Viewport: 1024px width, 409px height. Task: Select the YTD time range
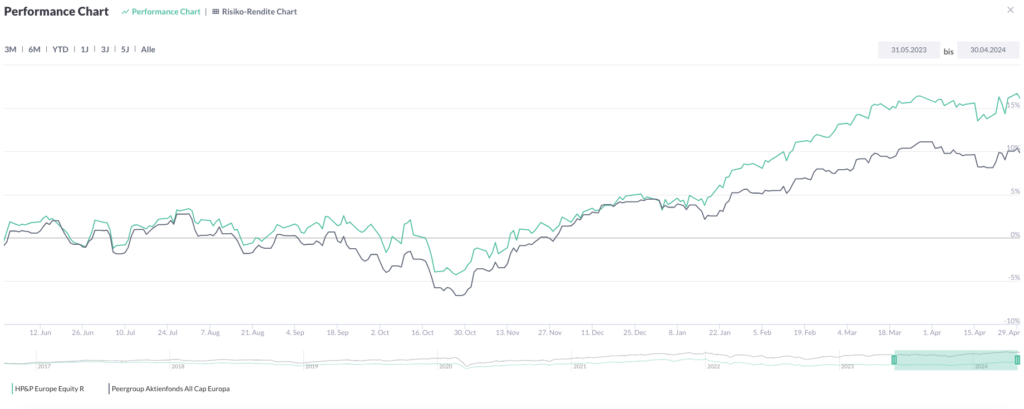pyautogui.click(x=60, y=49)
